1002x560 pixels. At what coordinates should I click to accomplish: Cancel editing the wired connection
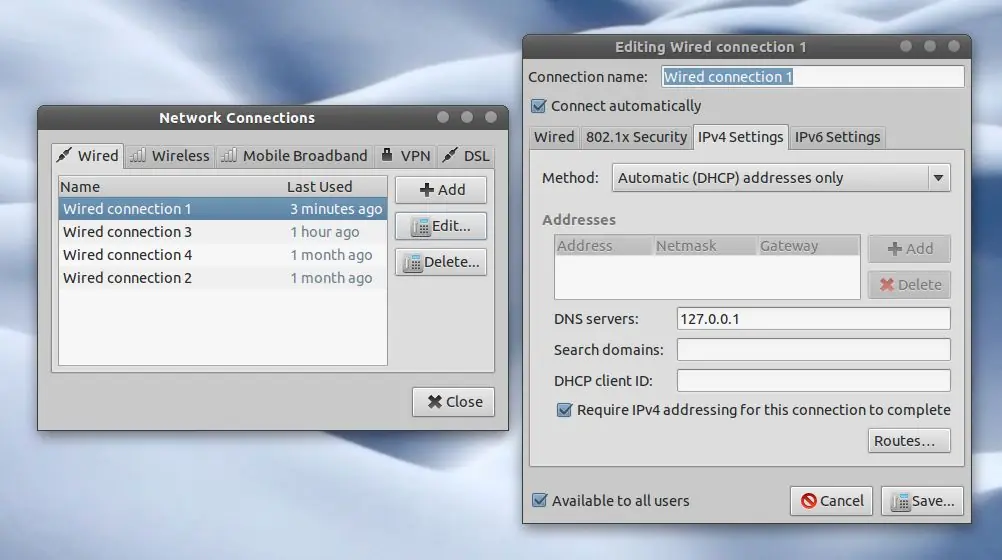coord(831,501)
